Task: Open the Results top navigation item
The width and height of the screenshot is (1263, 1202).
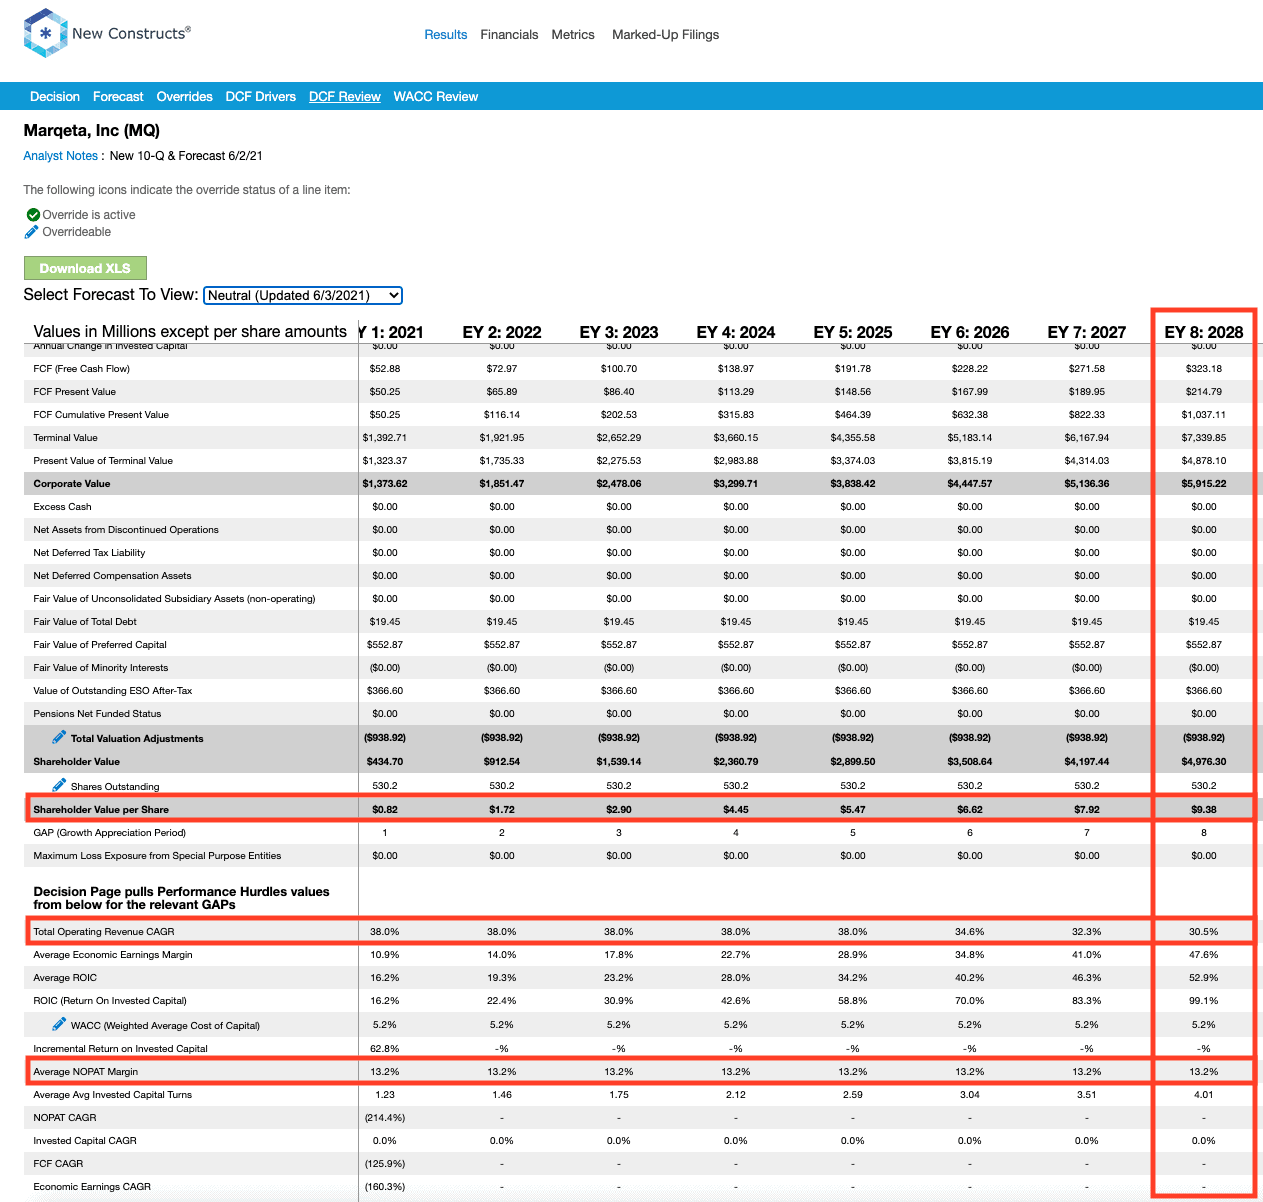Action: pos(445,34)
